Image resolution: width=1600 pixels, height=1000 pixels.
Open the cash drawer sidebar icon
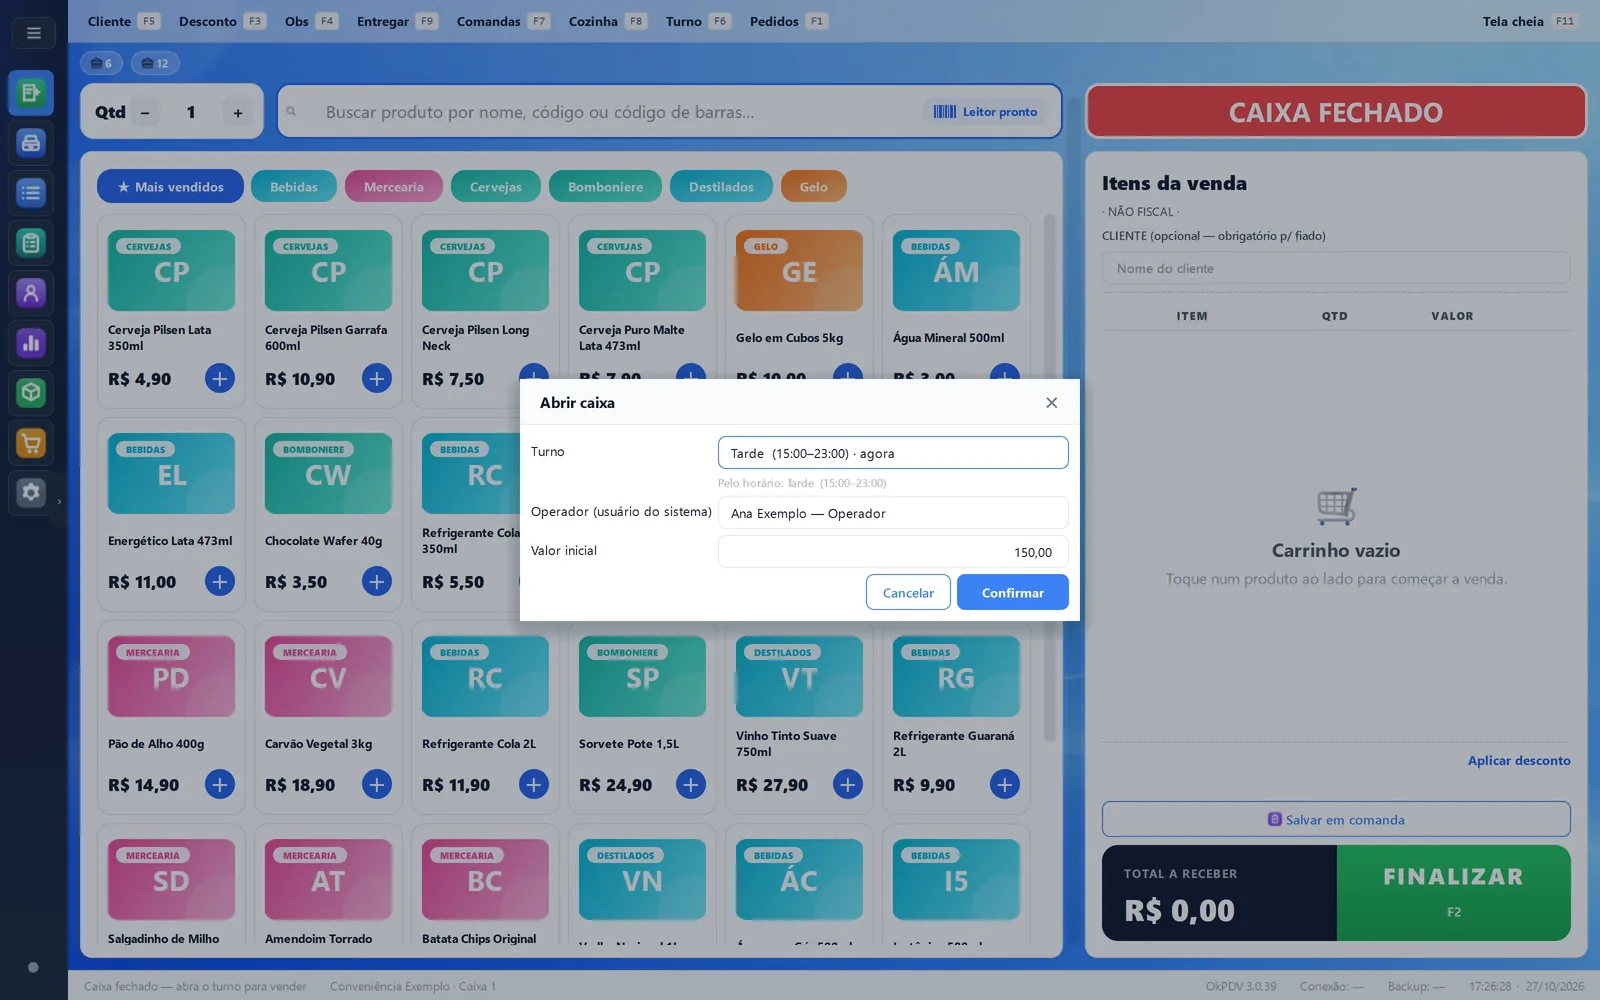click(31, 143)
